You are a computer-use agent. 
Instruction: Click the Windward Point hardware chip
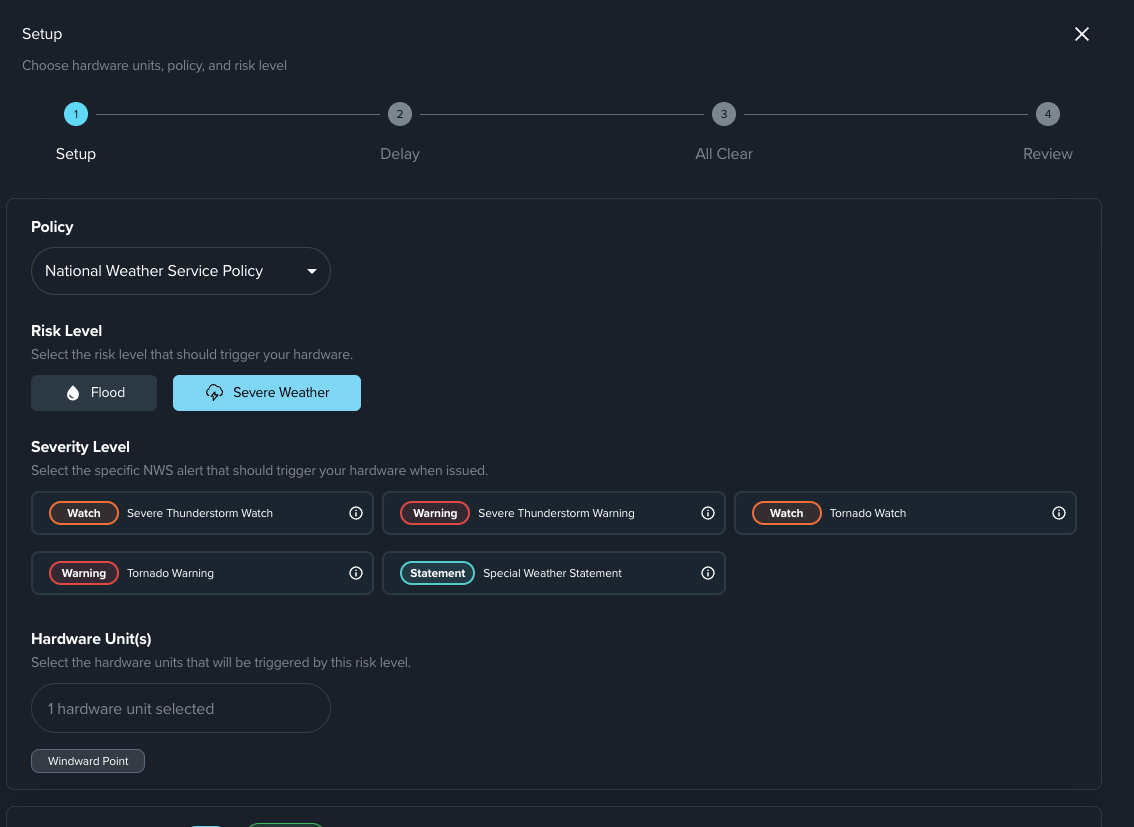coord(88,761)
